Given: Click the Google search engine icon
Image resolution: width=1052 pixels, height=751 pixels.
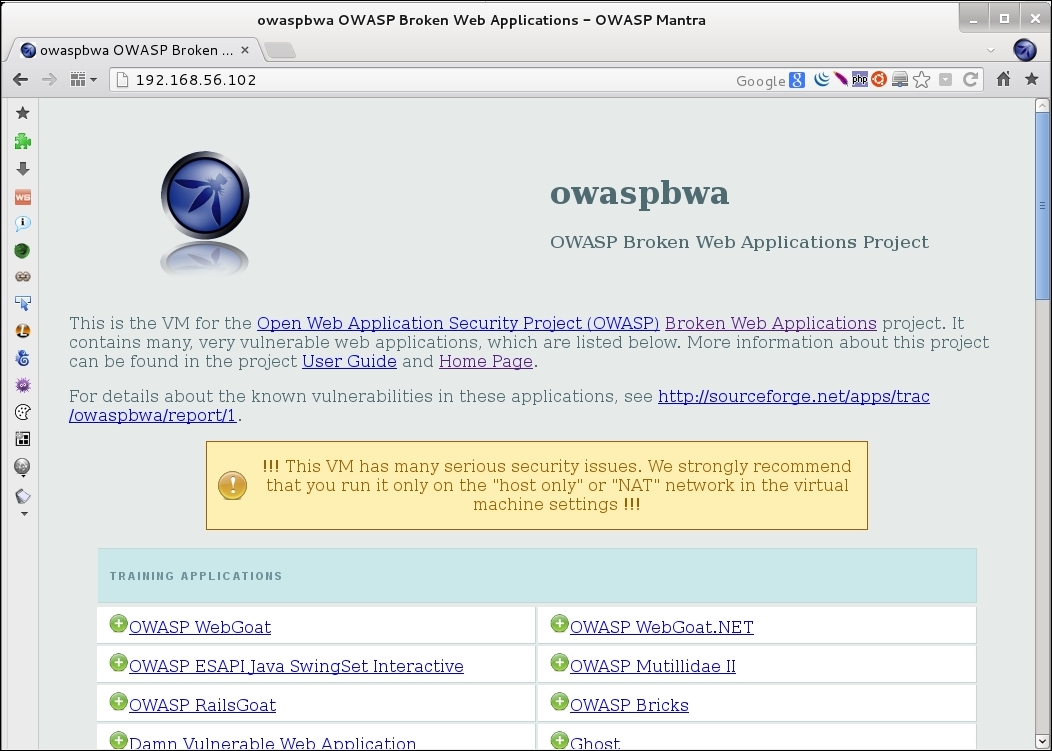Looking at the screenshot, I should pos(796,80).
